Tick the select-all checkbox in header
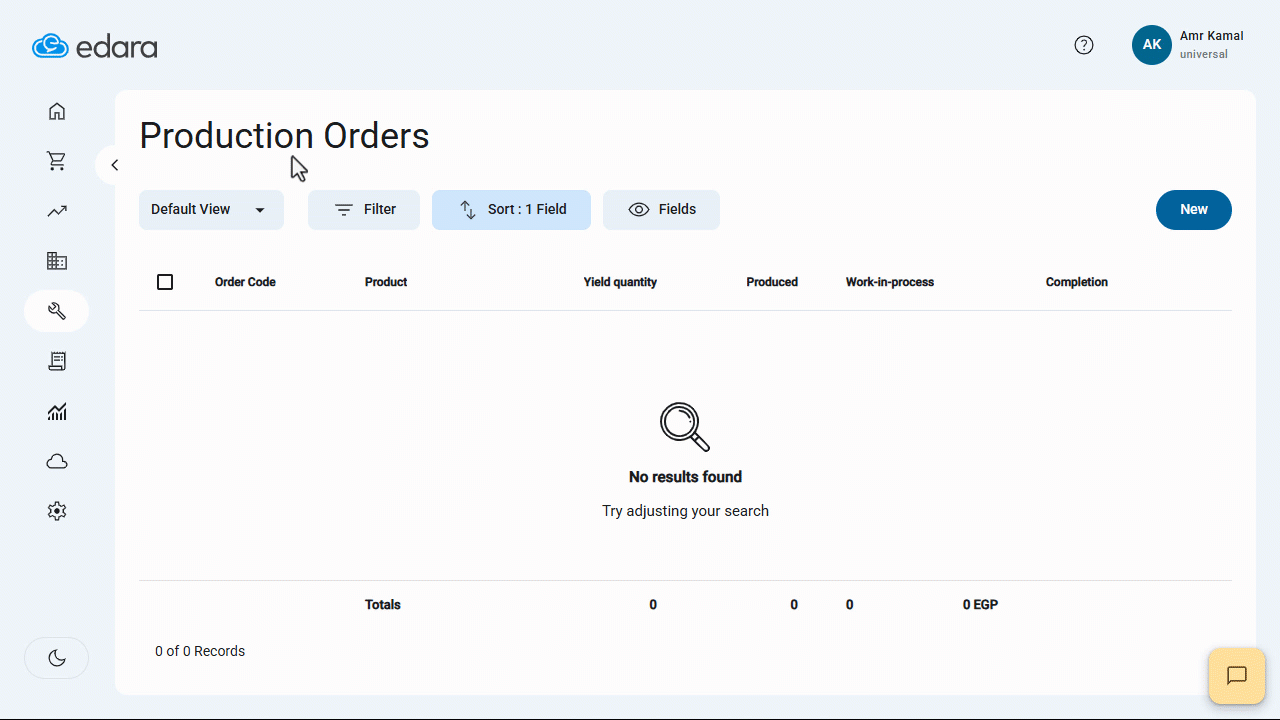The width and height of the screenshot is (1280, 720). [165, 282]
